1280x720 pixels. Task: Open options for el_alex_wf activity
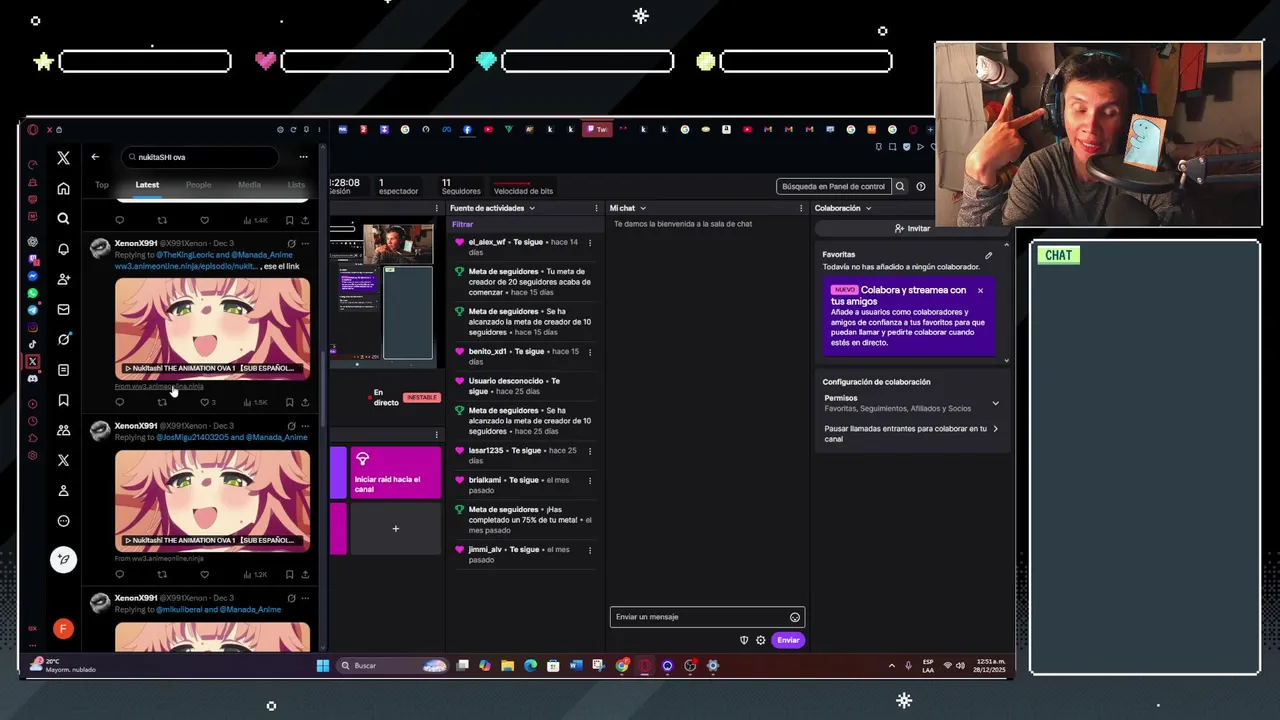pos(589,242)
